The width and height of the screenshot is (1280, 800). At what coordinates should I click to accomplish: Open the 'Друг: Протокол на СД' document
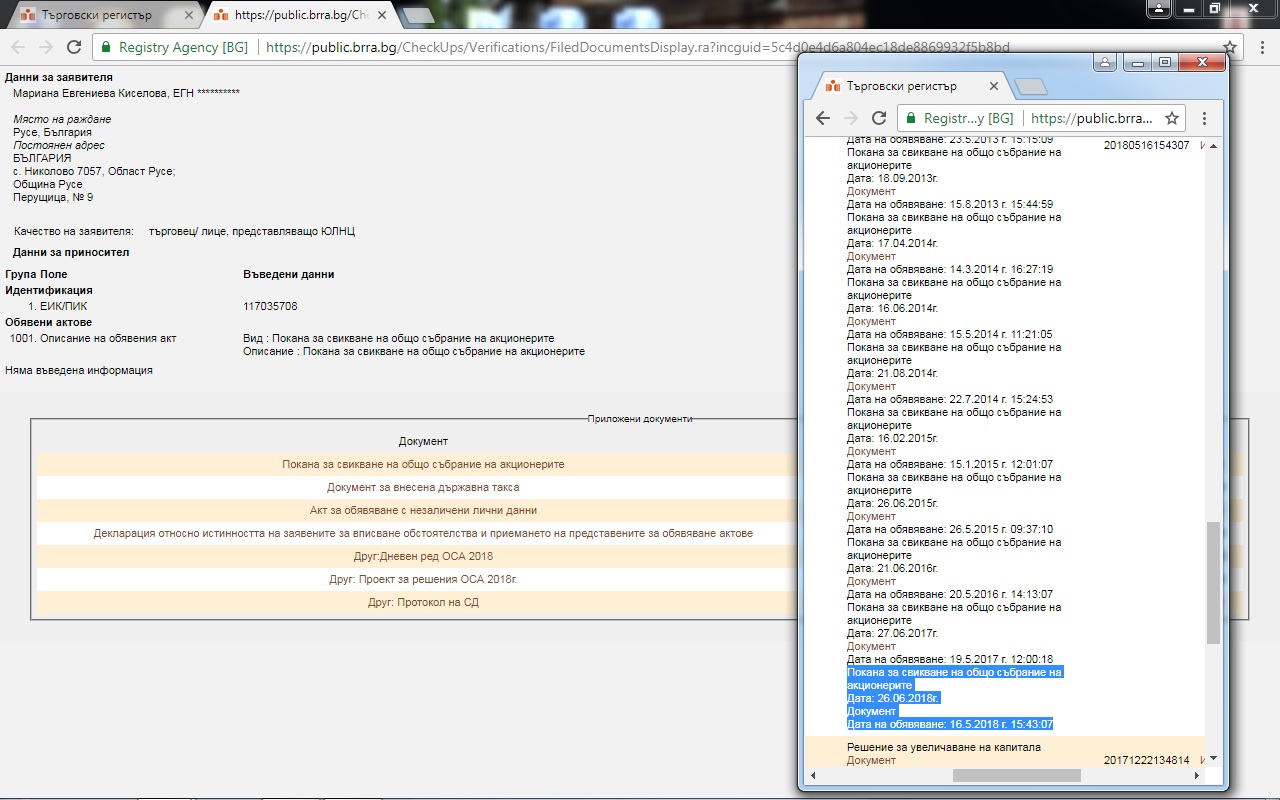(x=423, y=603)
